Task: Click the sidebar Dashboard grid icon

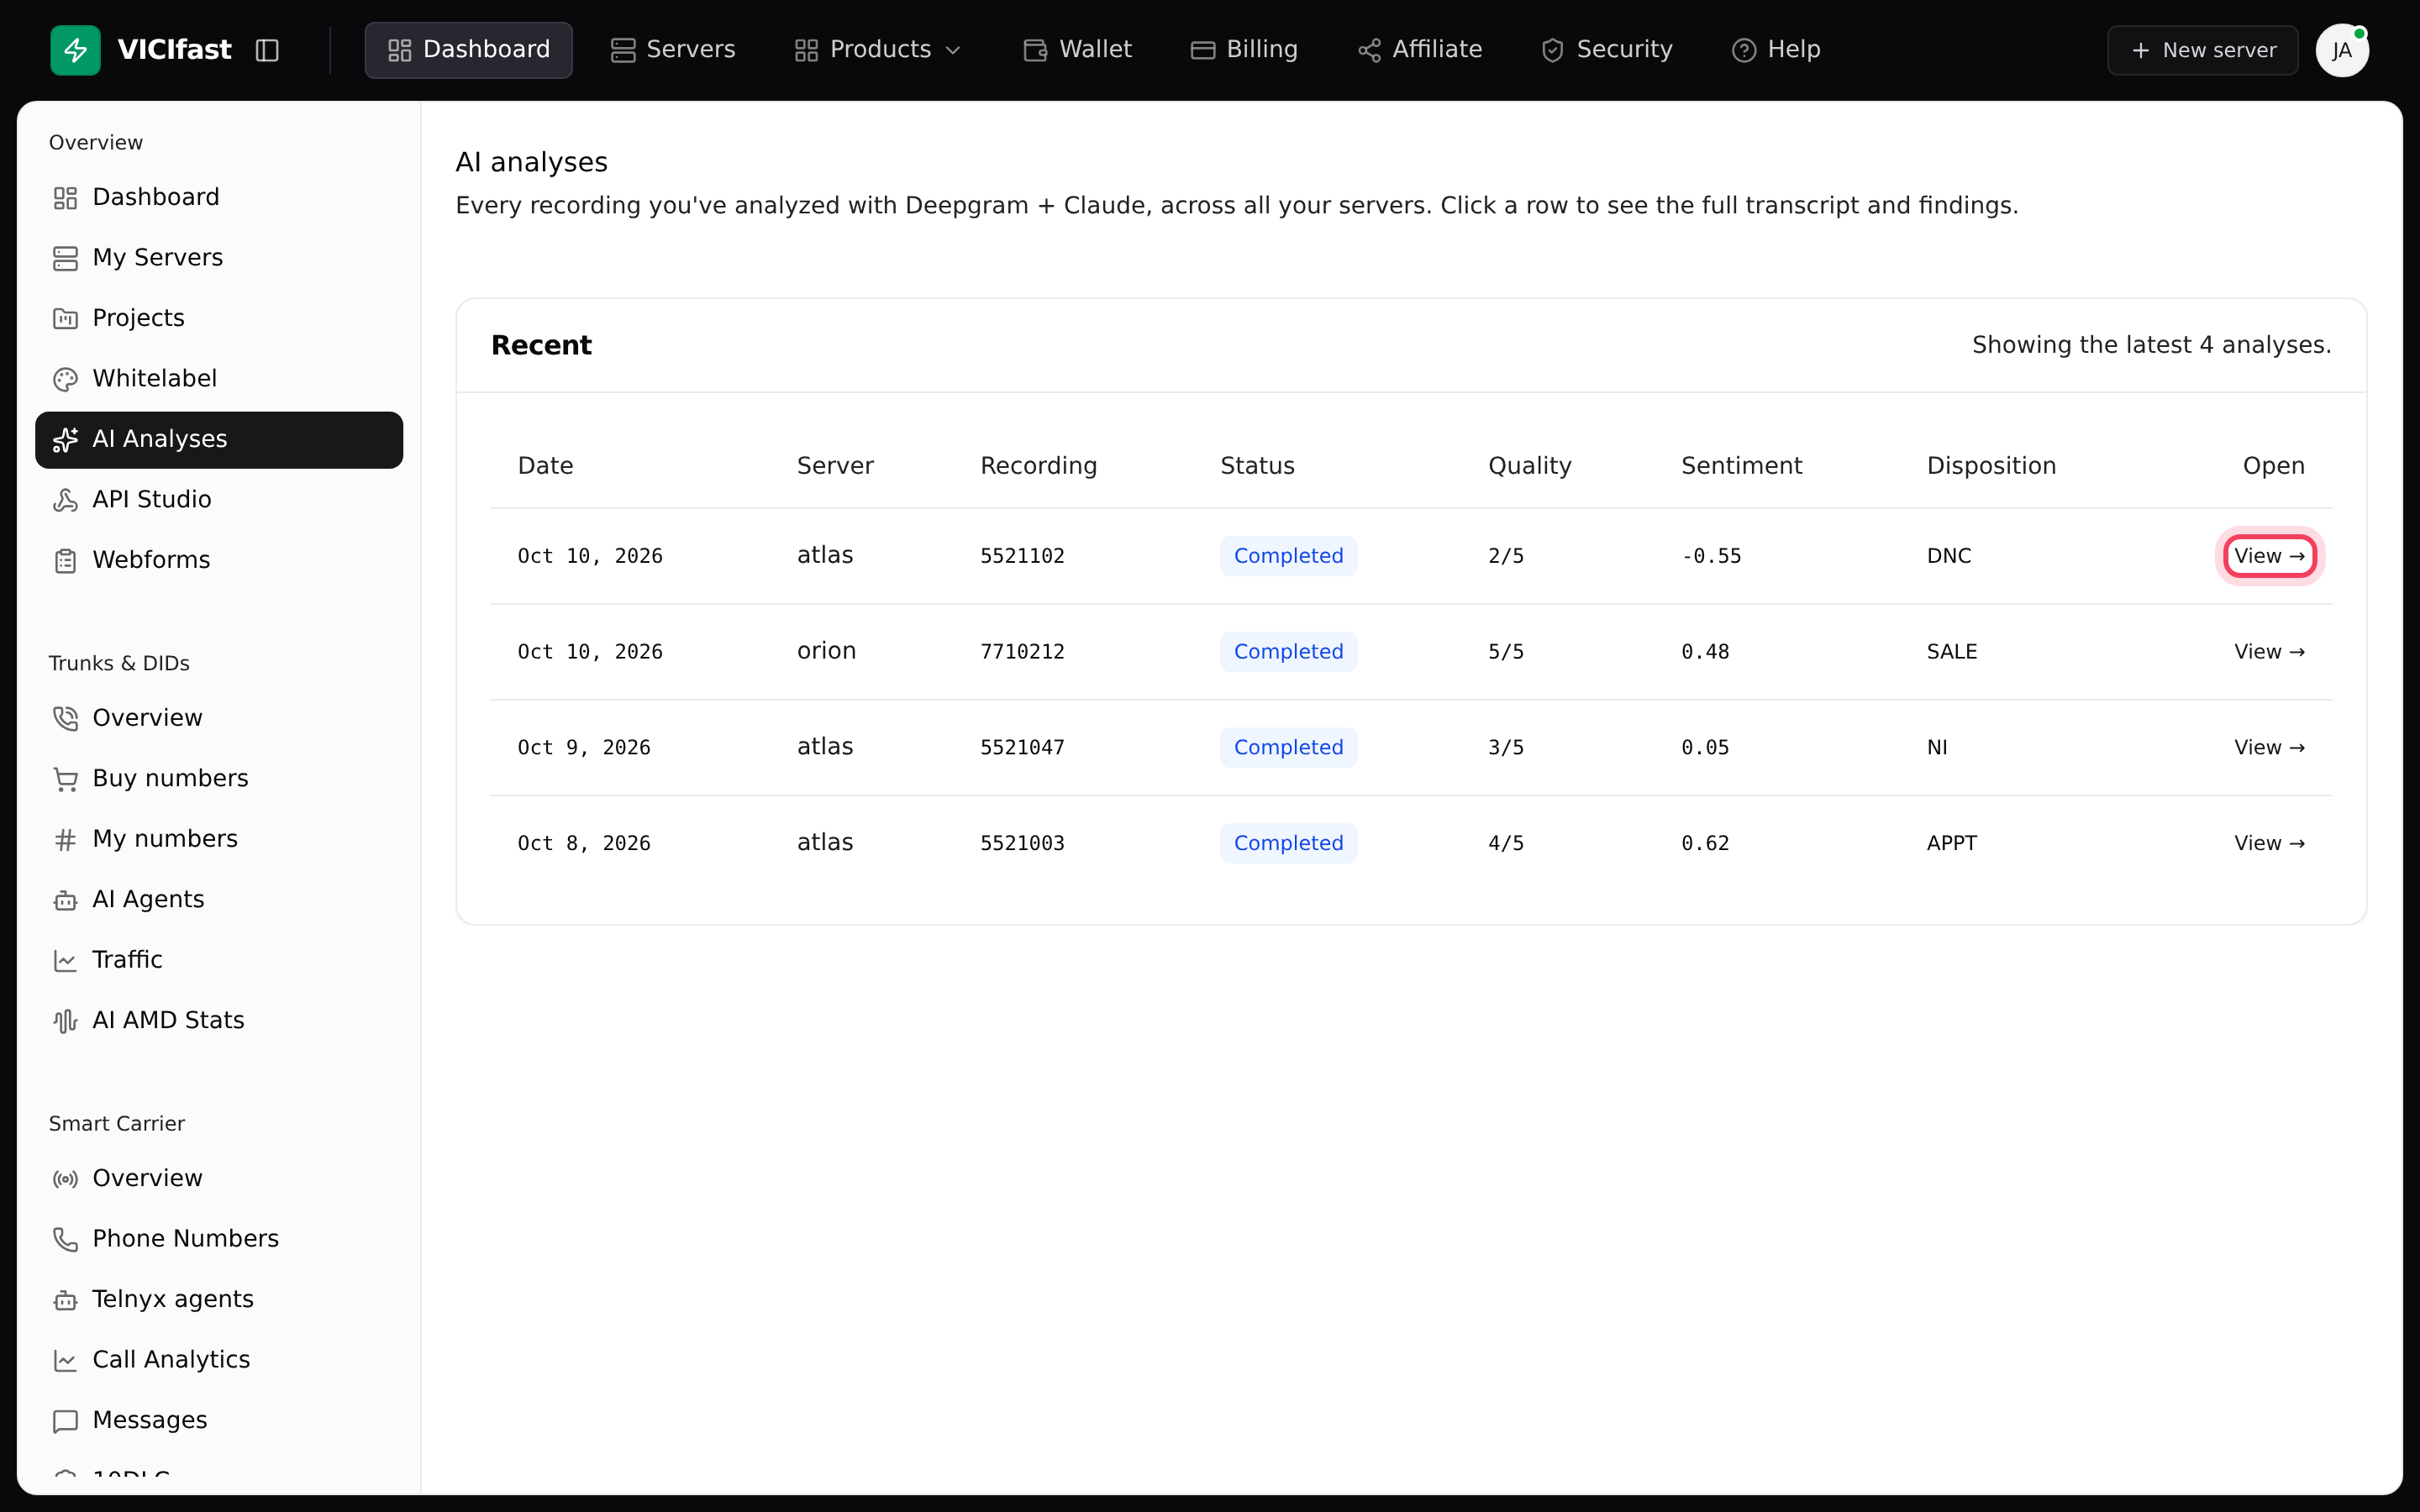Action: tap(65, 198)
